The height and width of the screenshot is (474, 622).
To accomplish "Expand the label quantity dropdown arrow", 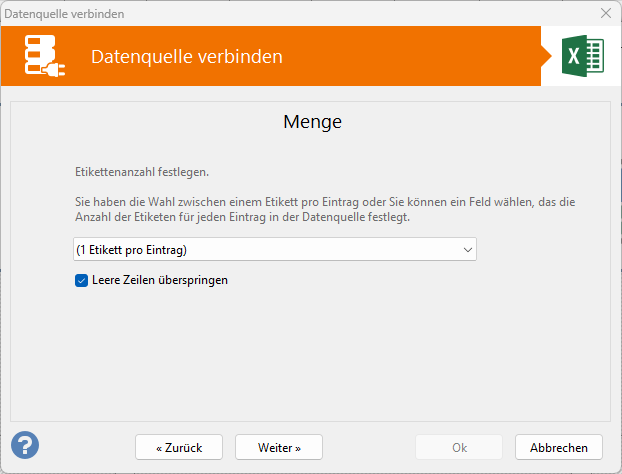I will click(467, 249).
